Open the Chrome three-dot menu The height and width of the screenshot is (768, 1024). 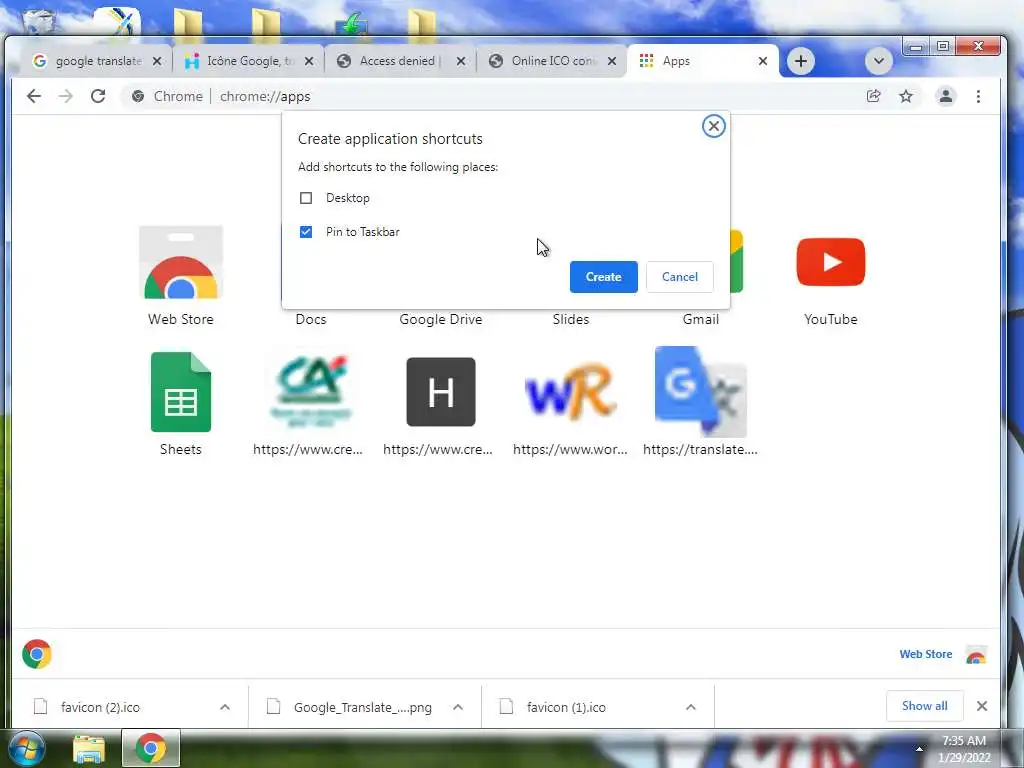(x=978, y=97)
